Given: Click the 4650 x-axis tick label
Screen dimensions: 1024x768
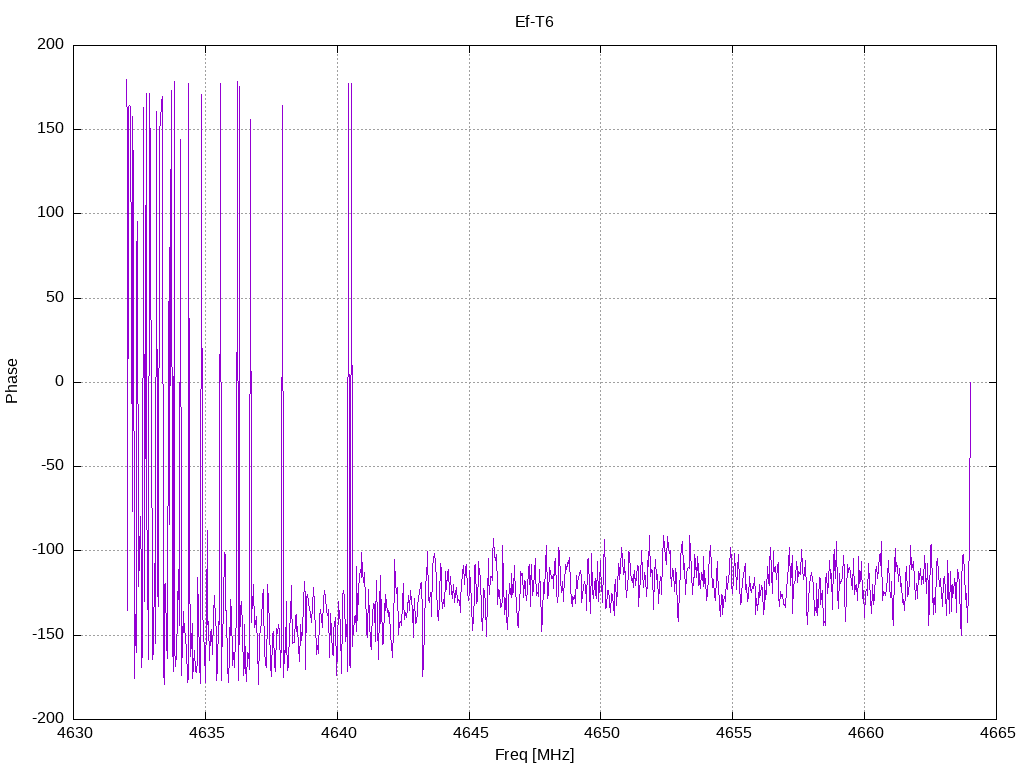Looking at the screenshot, I should click(600, 734).
